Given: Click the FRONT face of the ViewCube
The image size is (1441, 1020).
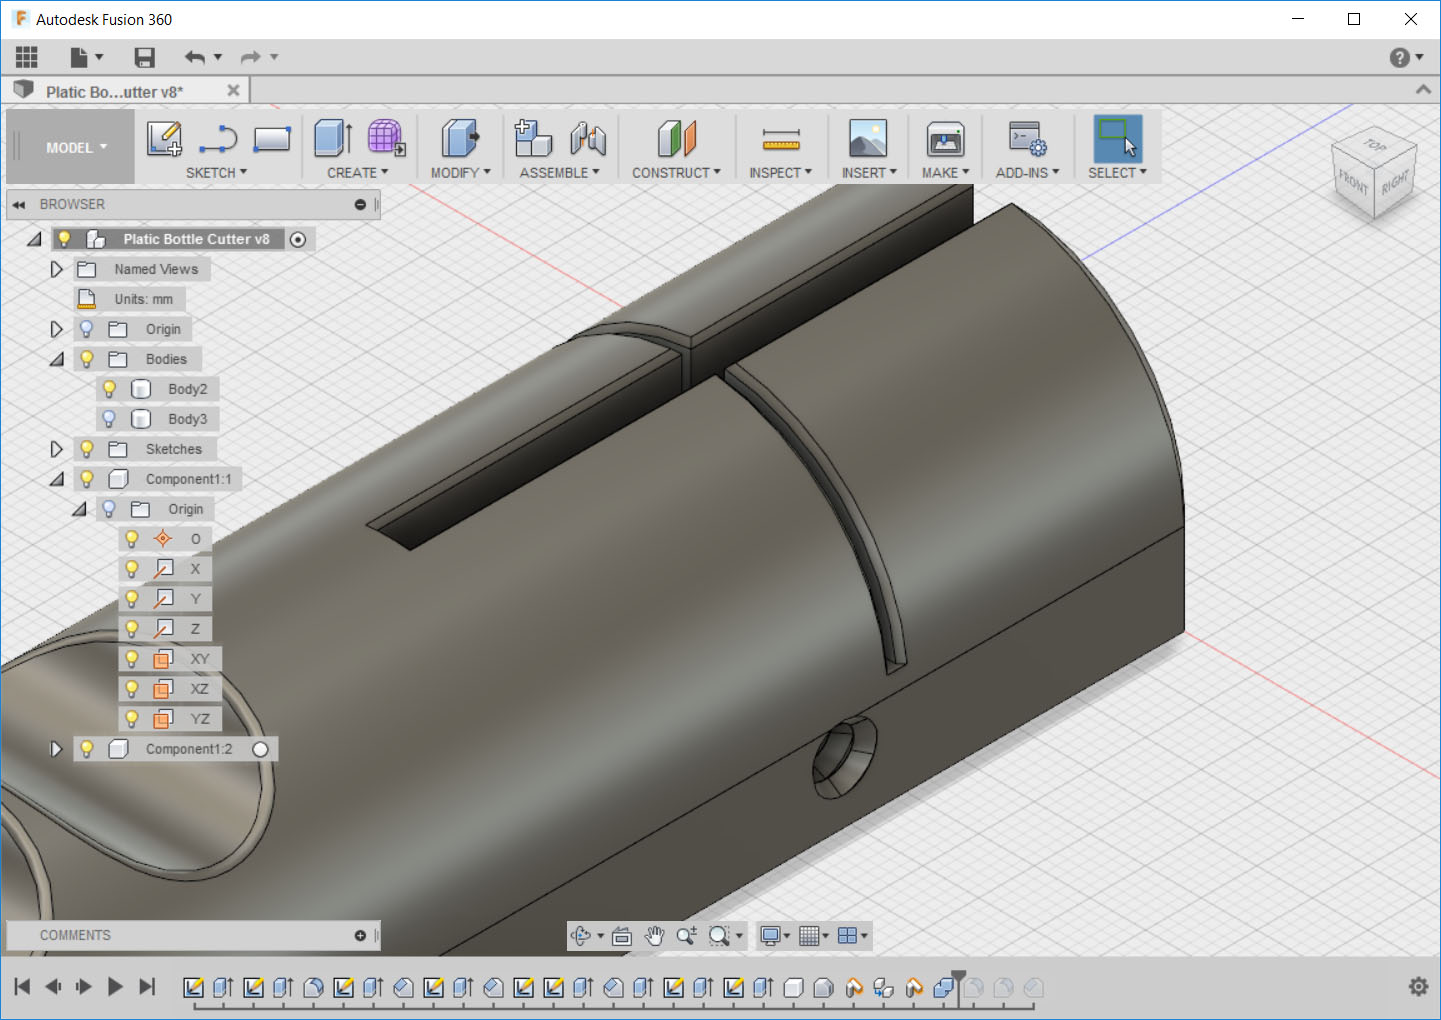Looking at the screenshot, I should [x=1352, y=180].
